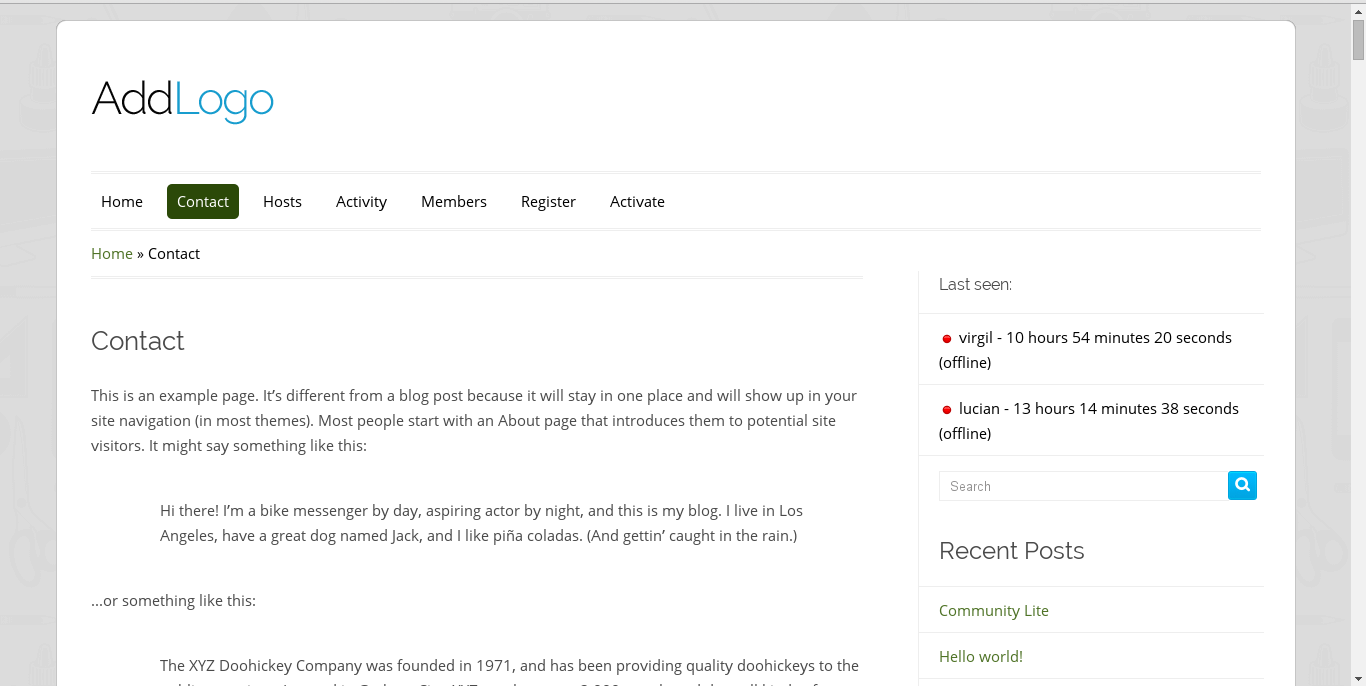Open the Activity menu item
Image resolution: width=1366 pixels, height=686 pixels.
pyautogui.click(x=361, y=201)
